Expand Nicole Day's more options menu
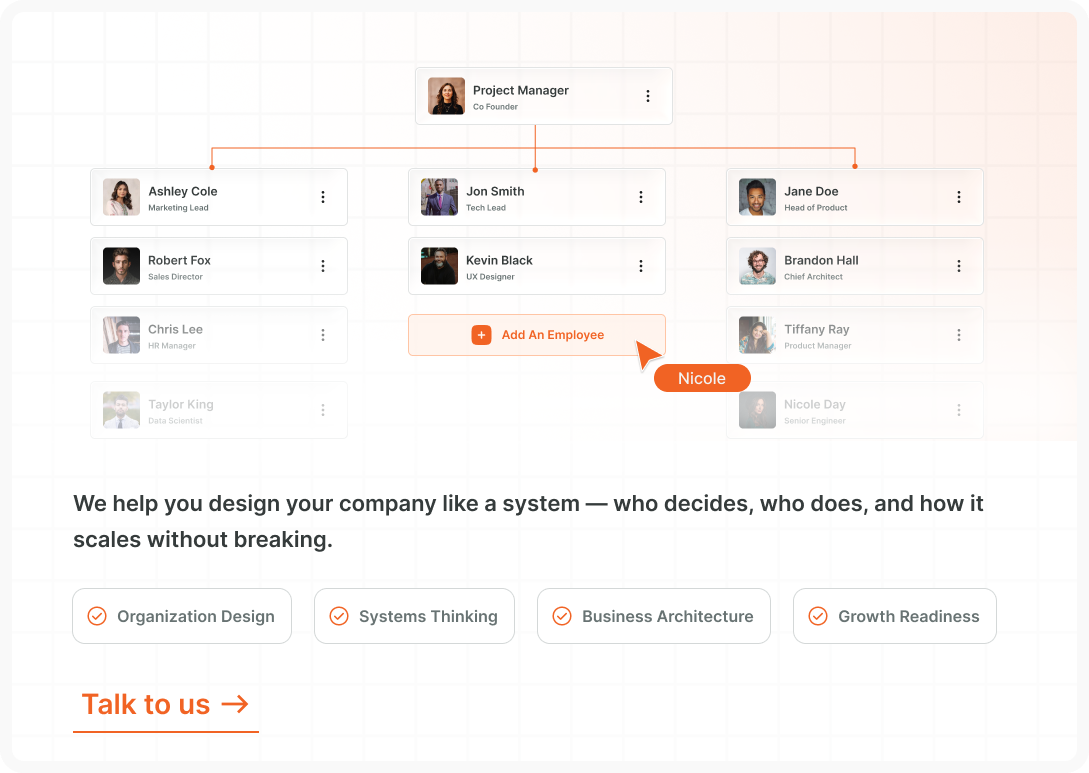Image resolution: width=1089 pixels, height=773 pixels. (x=959, y=410)
